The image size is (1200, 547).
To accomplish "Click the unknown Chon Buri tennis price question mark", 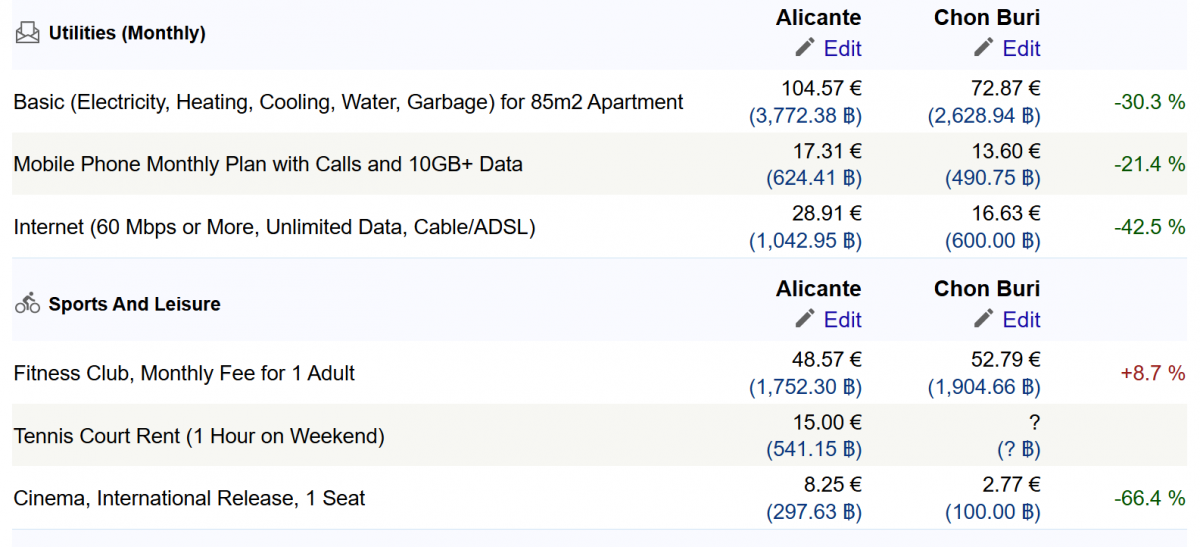I will click(1034, 423).
